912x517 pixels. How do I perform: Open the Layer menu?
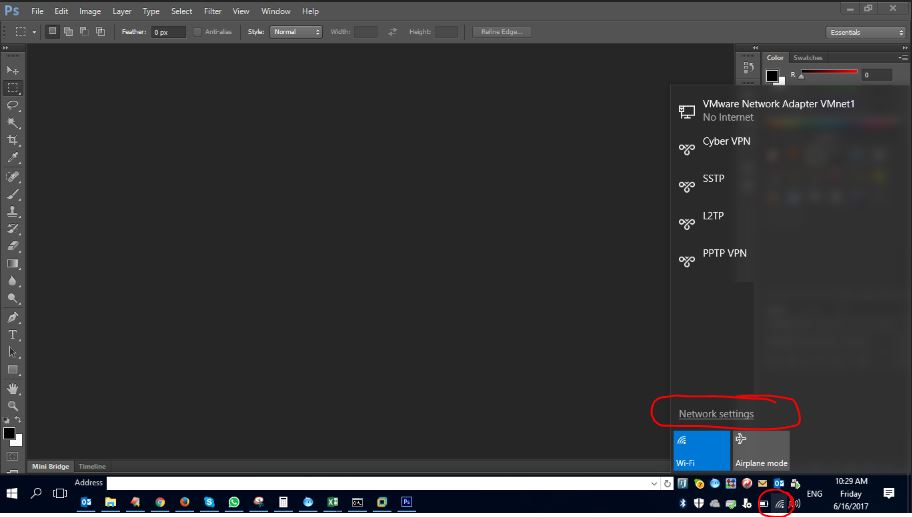(122, 11)
